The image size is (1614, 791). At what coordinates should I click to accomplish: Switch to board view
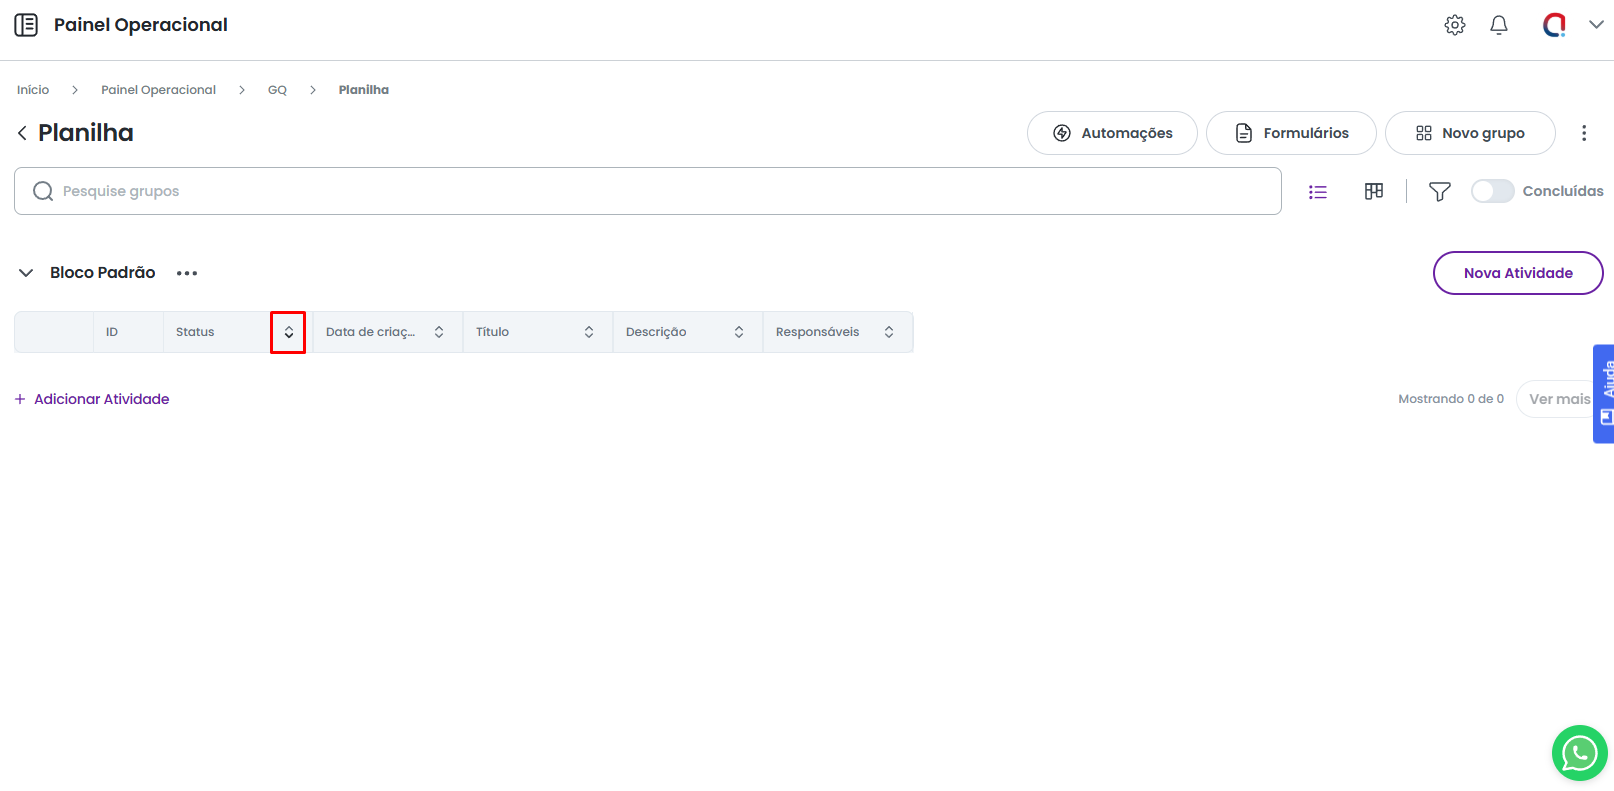click(x=1373, y=192)
